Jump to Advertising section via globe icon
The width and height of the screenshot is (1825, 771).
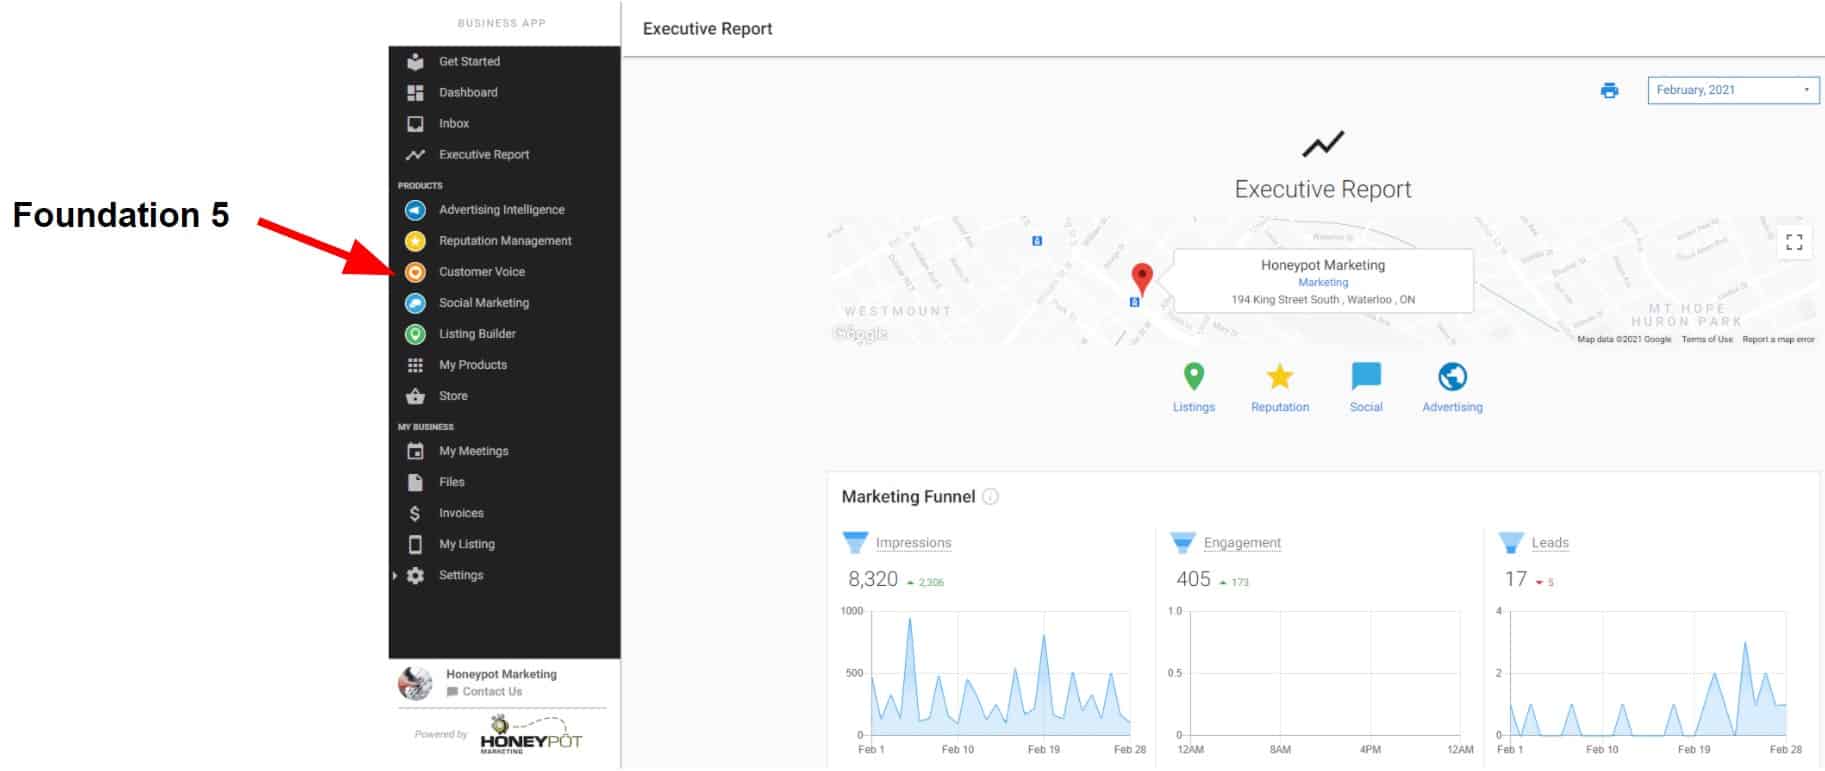[x=1452, y=377]
